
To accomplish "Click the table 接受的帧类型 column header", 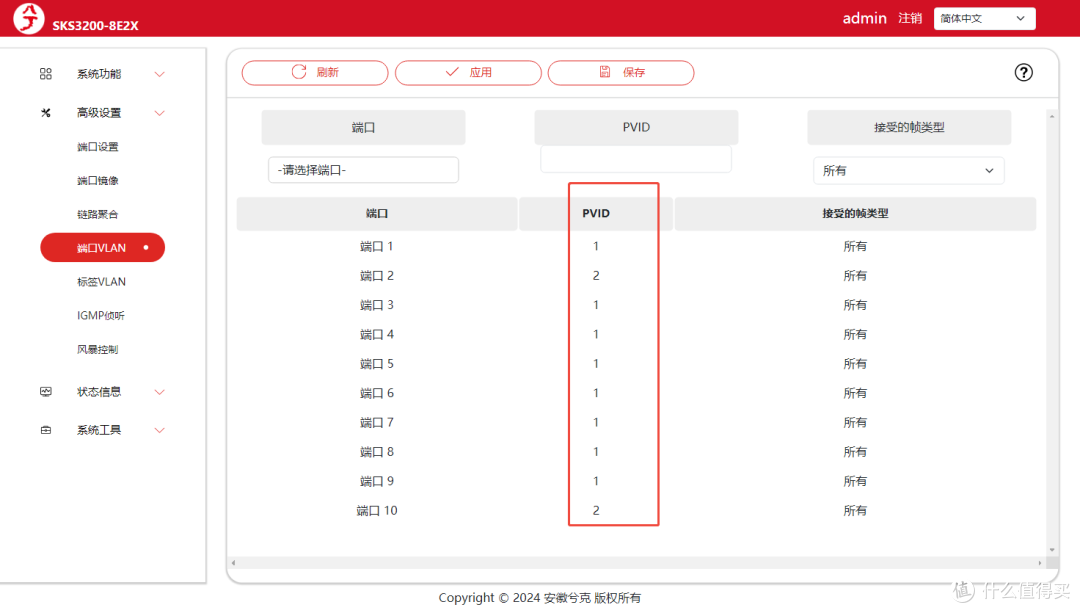I will pyautogui.click(x=855, y=214).
